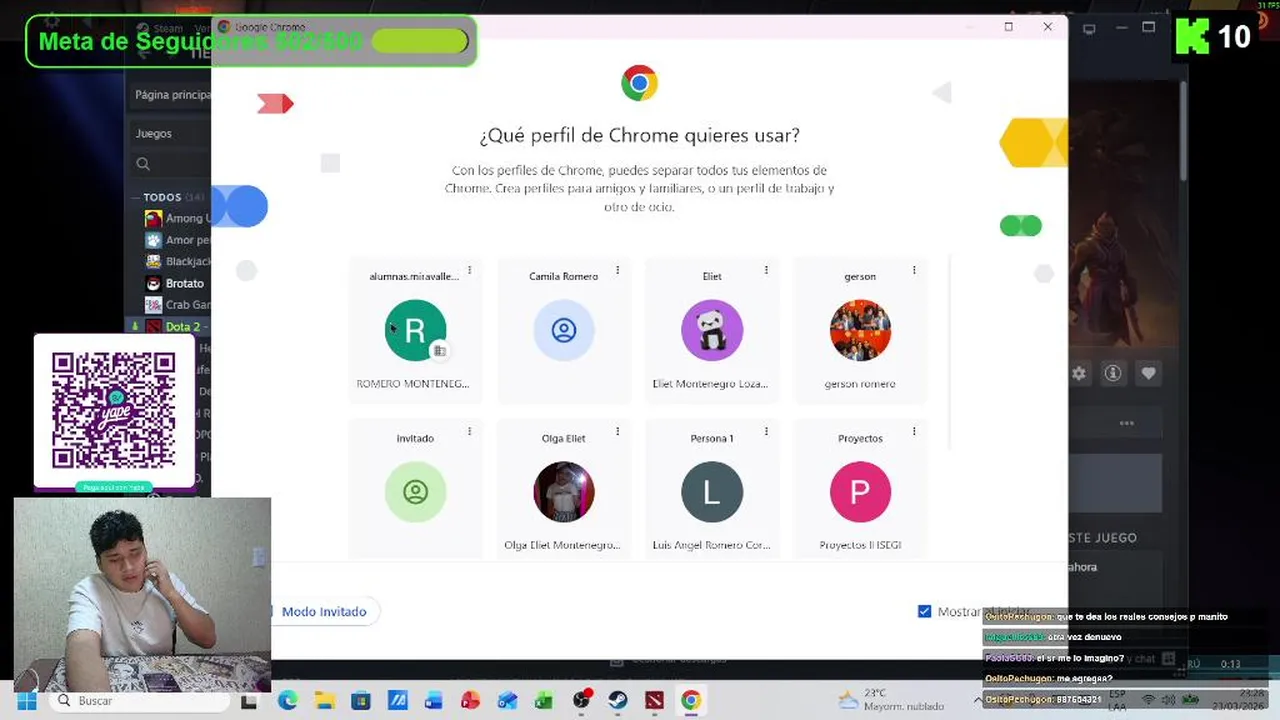Open more options for invitado profile
This screenshot has height=720, width=1280.
469,432
